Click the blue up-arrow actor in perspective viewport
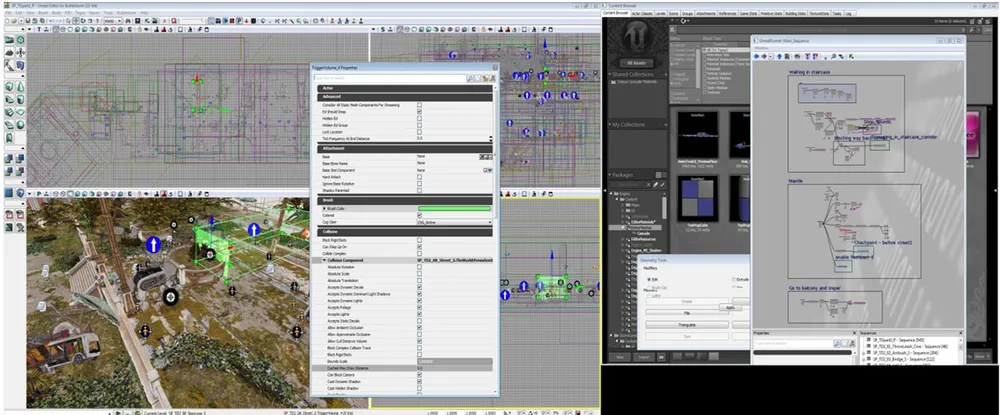Screen dimensions: 1000x415 tap(153, 244)
